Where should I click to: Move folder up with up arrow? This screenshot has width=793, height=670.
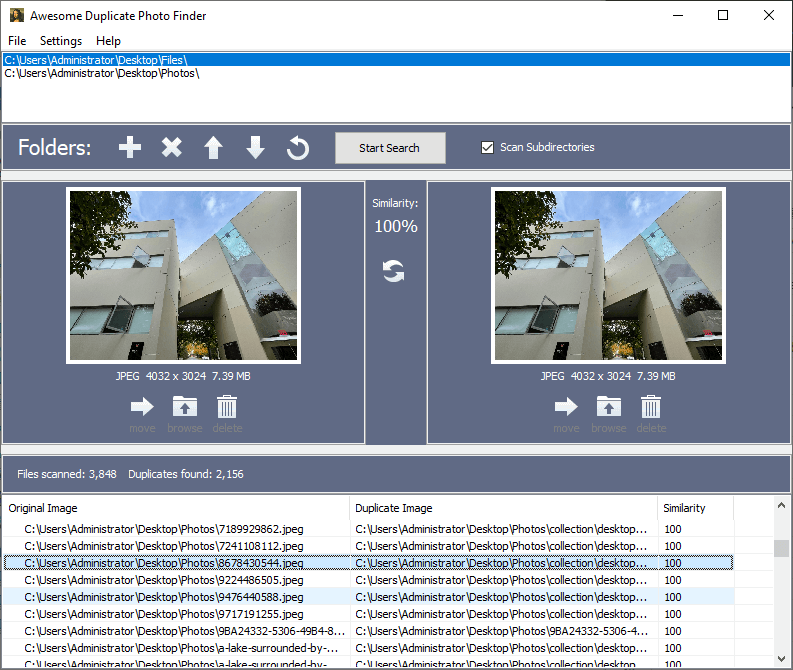pos(213,148)
